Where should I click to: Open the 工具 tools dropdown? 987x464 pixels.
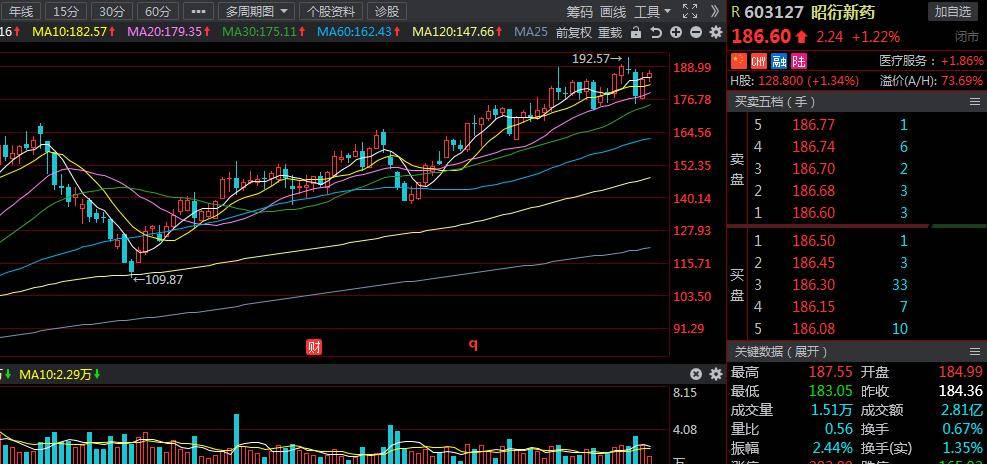(x=653, y=11)
